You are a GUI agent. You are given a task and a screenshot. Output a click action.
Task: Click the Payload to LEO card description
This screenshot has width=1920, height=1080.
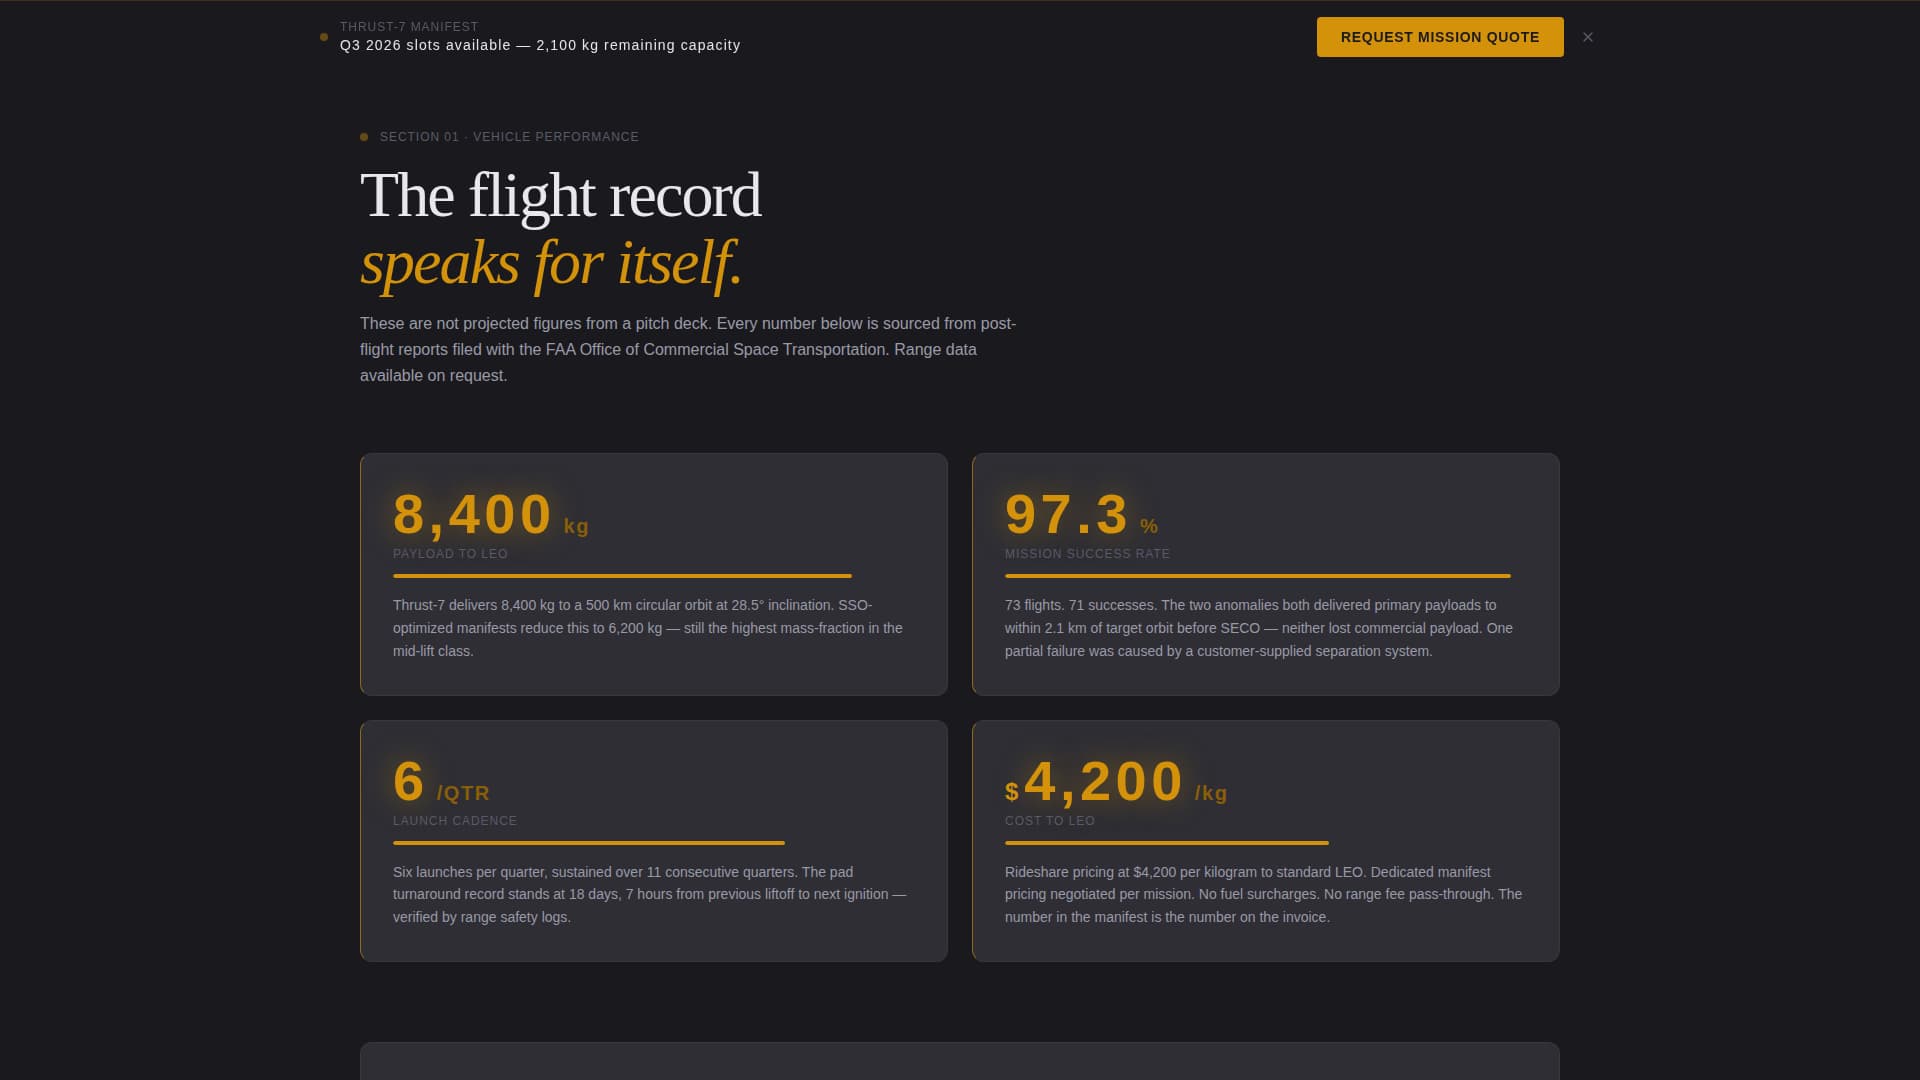pos(647,628)
